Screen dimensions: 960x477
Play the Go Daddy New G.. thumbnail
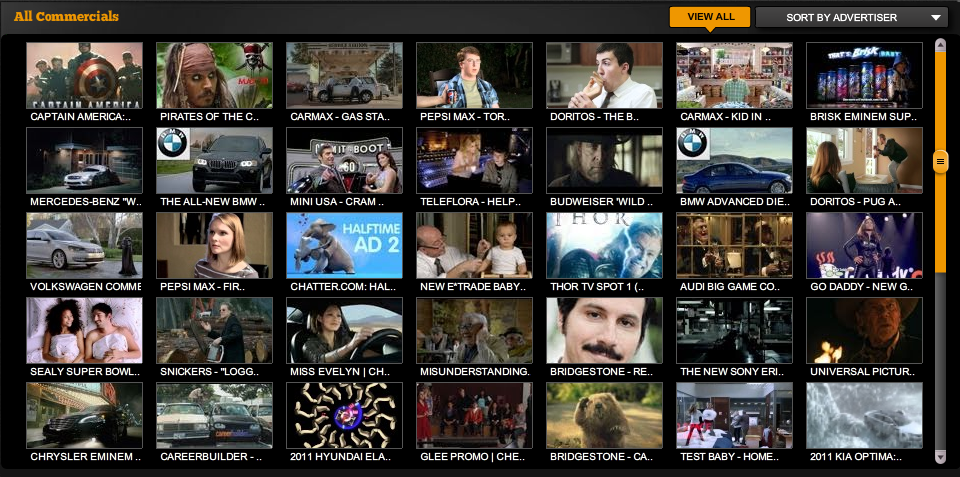[x=864, y=246]
